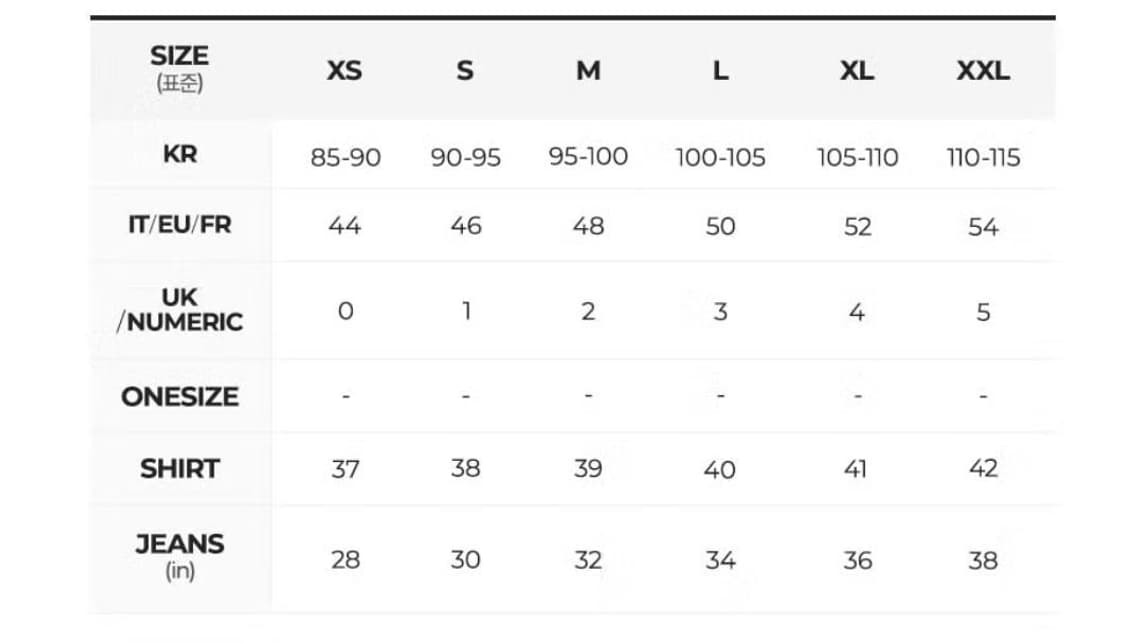Select the SHIRT value 37
This screenshot has height=643, width=1125.
click(345, 469)
